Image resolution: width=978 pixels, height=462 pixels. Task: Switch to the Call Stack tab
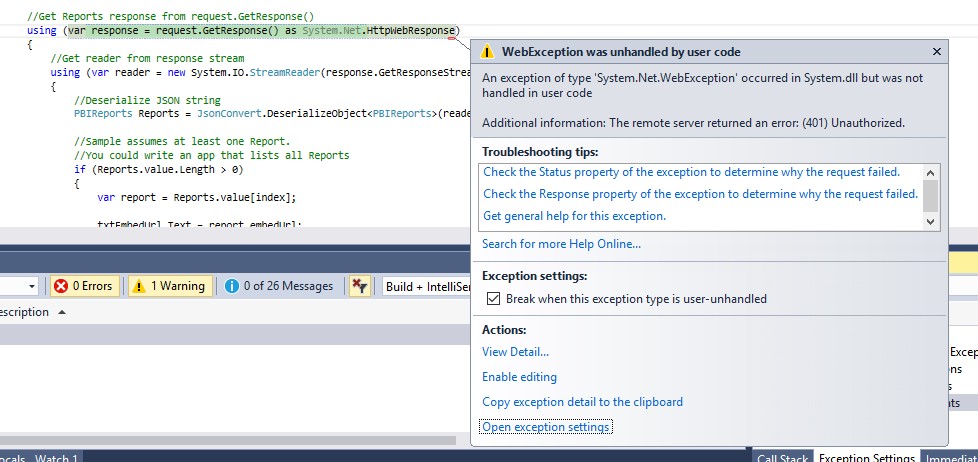782,458
